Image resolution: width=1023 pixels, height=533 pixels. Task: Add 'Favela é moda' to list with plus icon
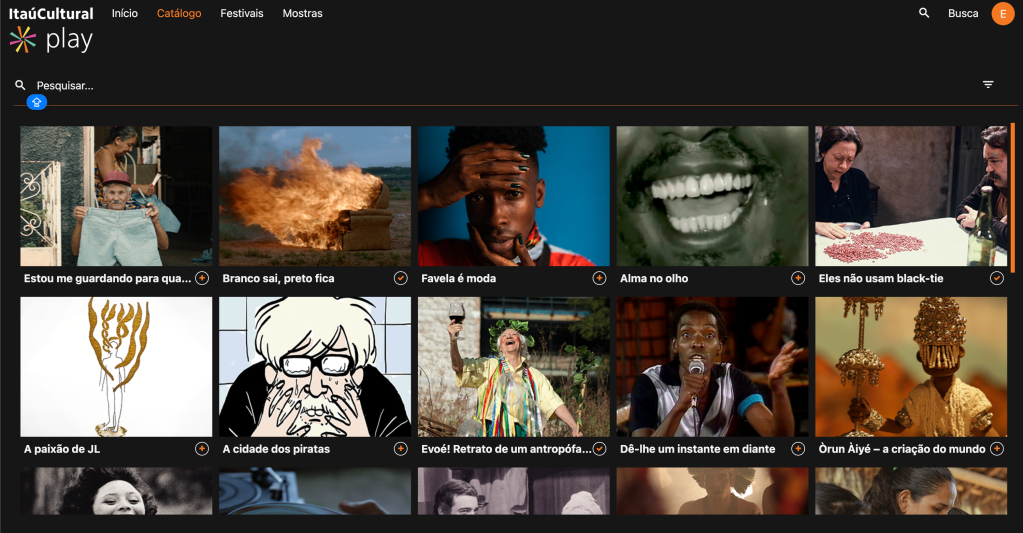coord(599,278)
